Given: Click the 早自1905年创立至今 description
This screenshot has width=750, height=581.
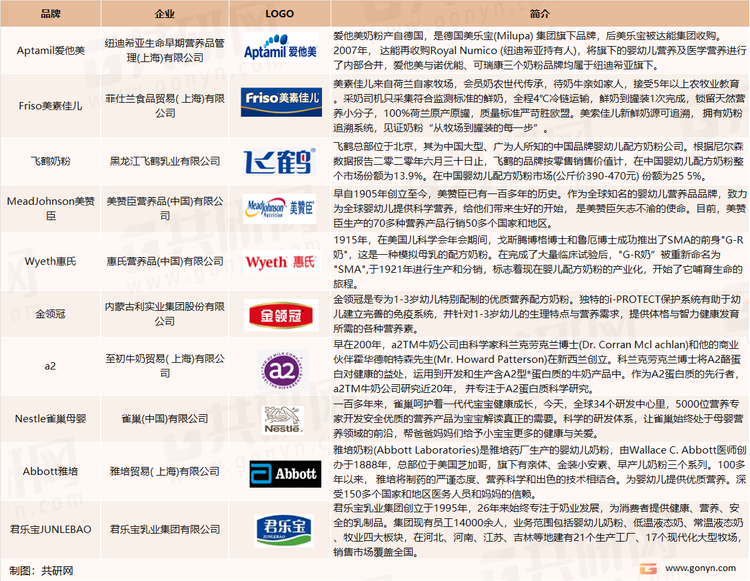Looking at the screenshot, I should pos(540,208).
